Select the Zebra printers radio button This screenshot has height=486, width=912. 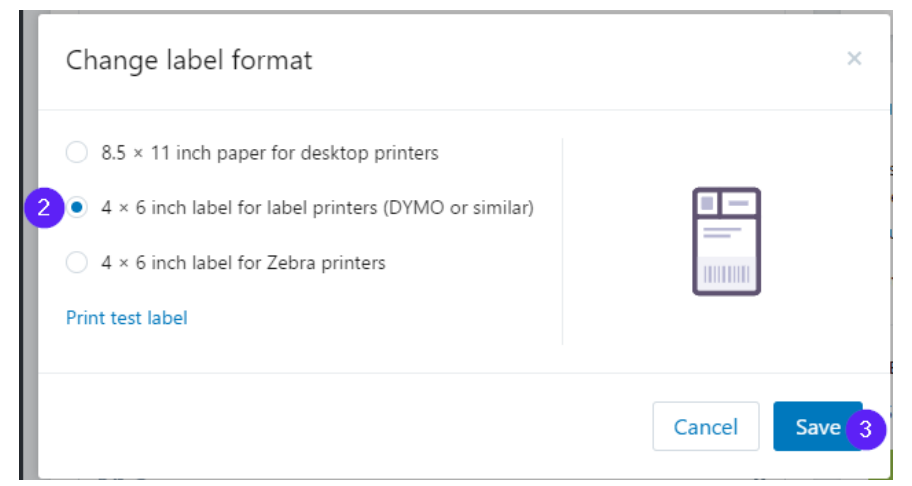pyautogui.click(x=76, y=262)
